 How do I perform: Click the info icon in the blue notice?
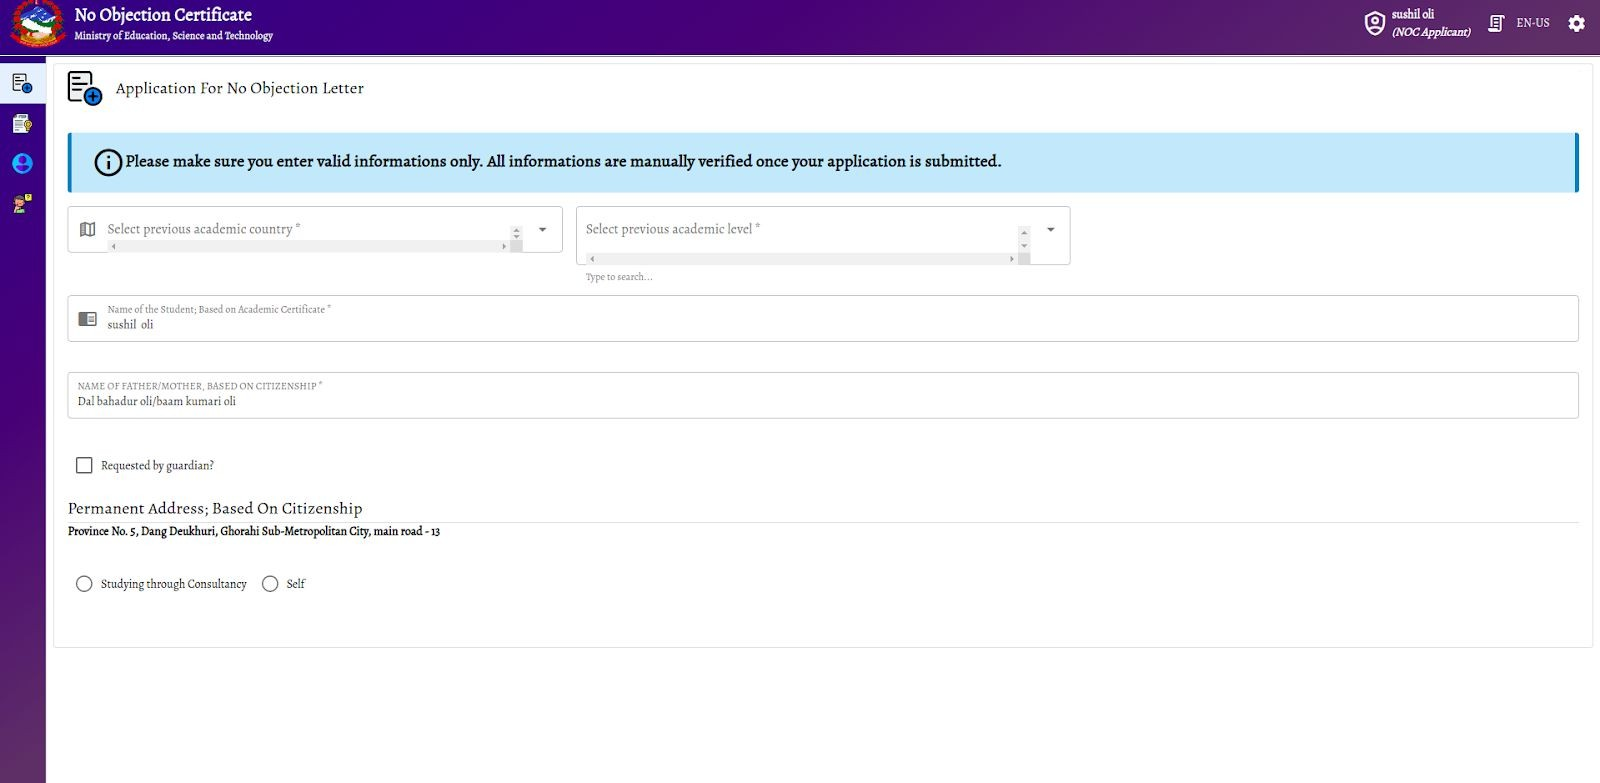[x=108, y=162]
